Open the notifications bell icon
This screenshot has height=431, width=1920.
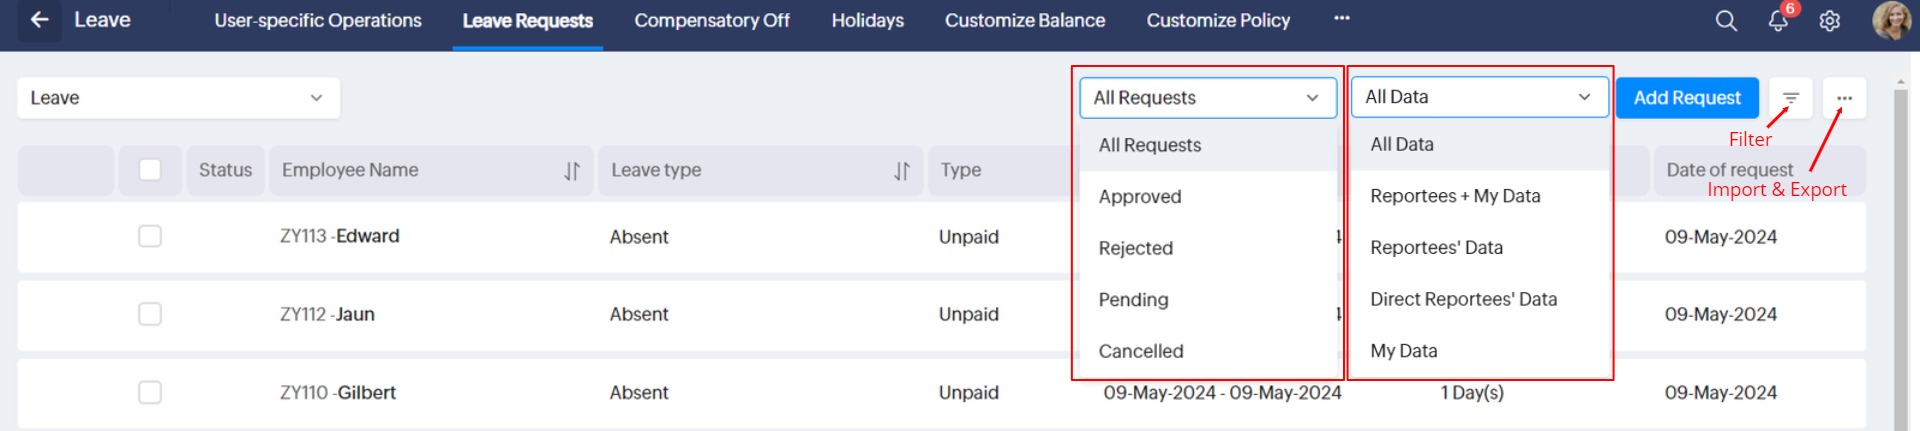[x=1778, y=21]
